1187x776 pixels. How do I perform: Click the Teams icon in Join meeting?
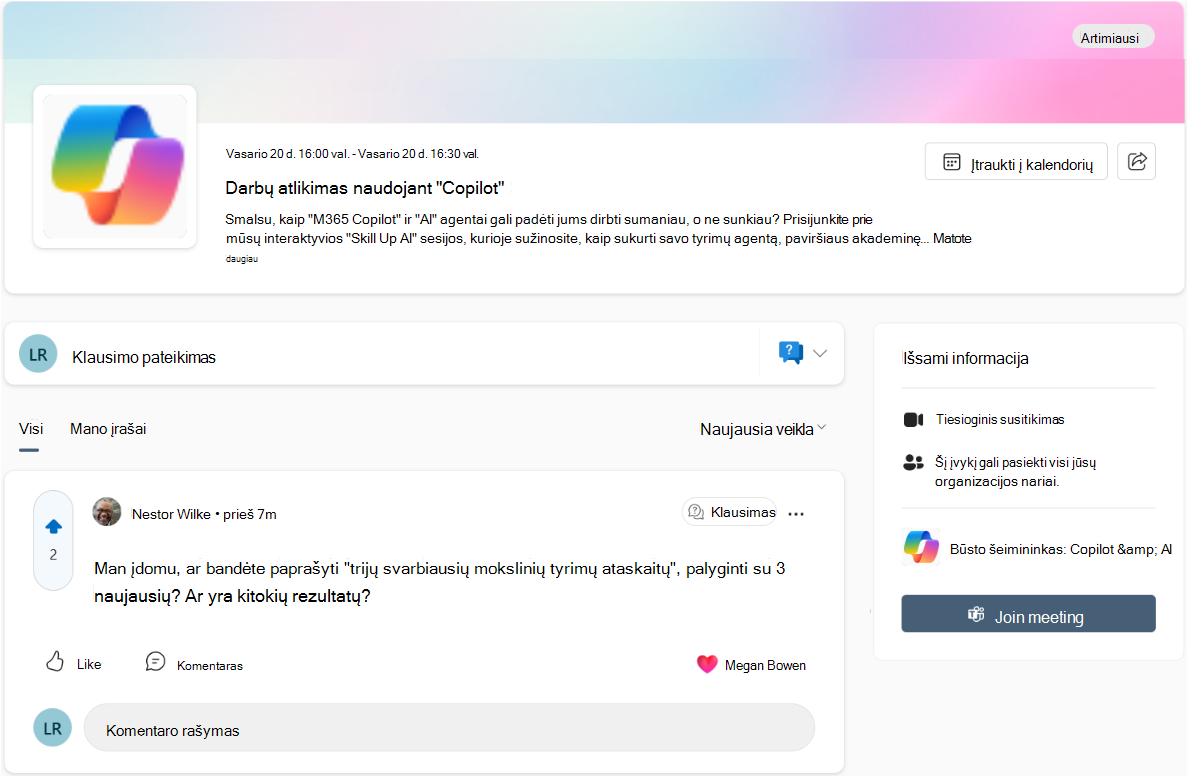coord(976,614)
